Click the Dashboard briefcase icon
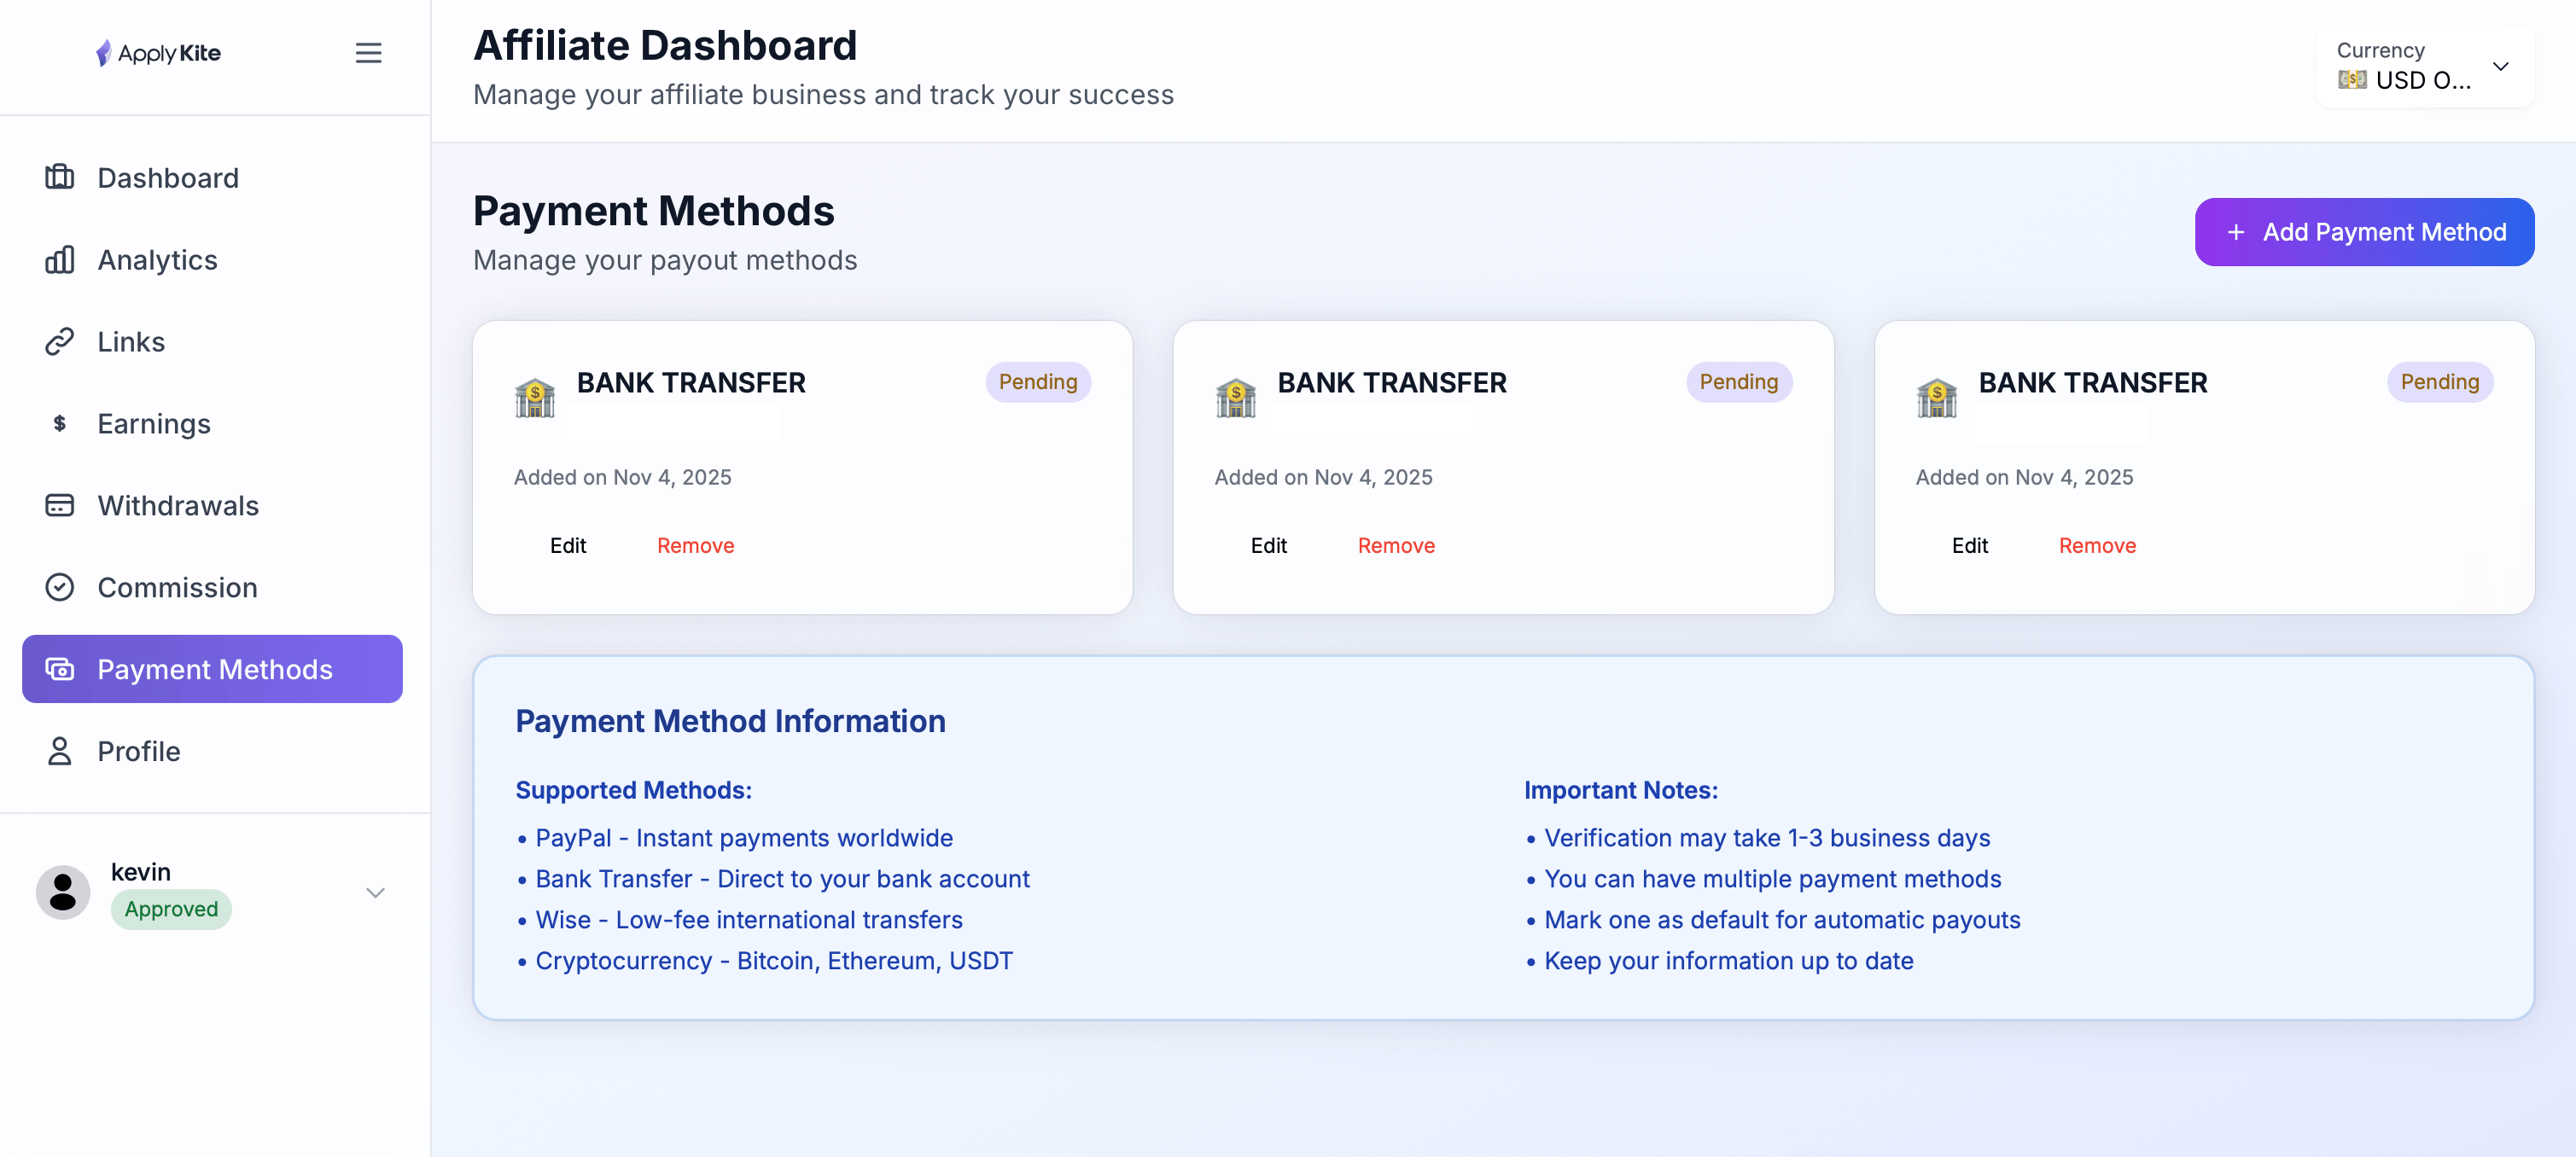The height and width of the screenshot is (1157, 2576). coord(60,177)
